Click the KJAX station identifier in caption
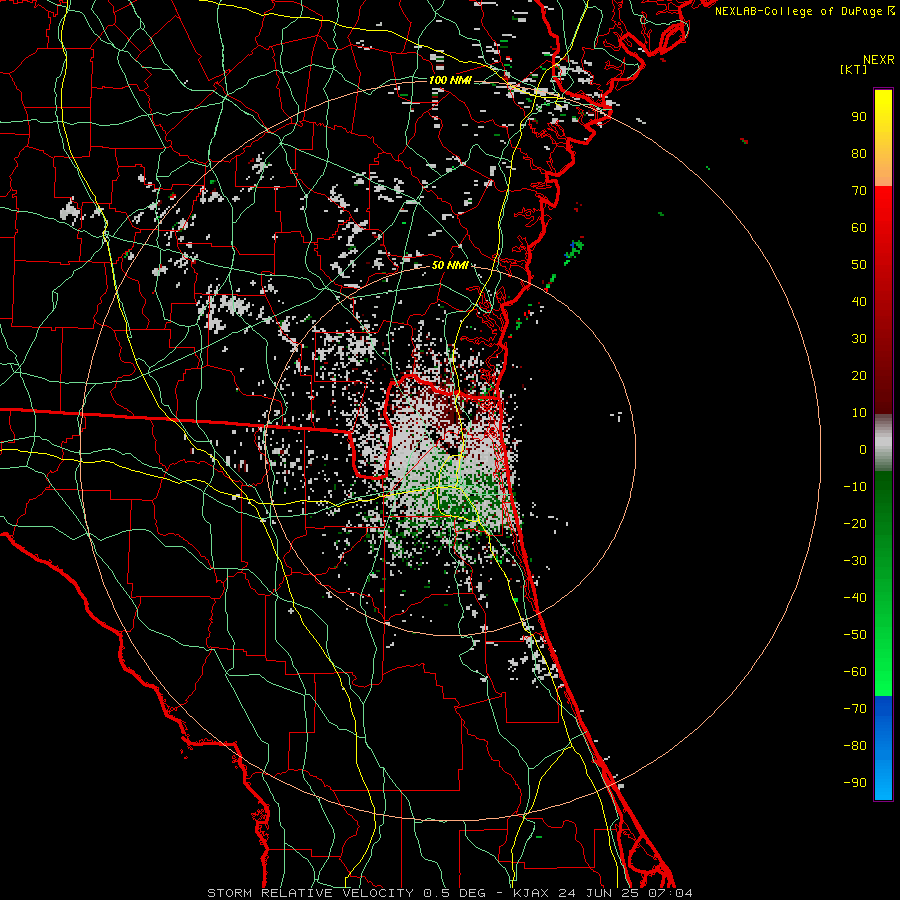 click(532, 893)
